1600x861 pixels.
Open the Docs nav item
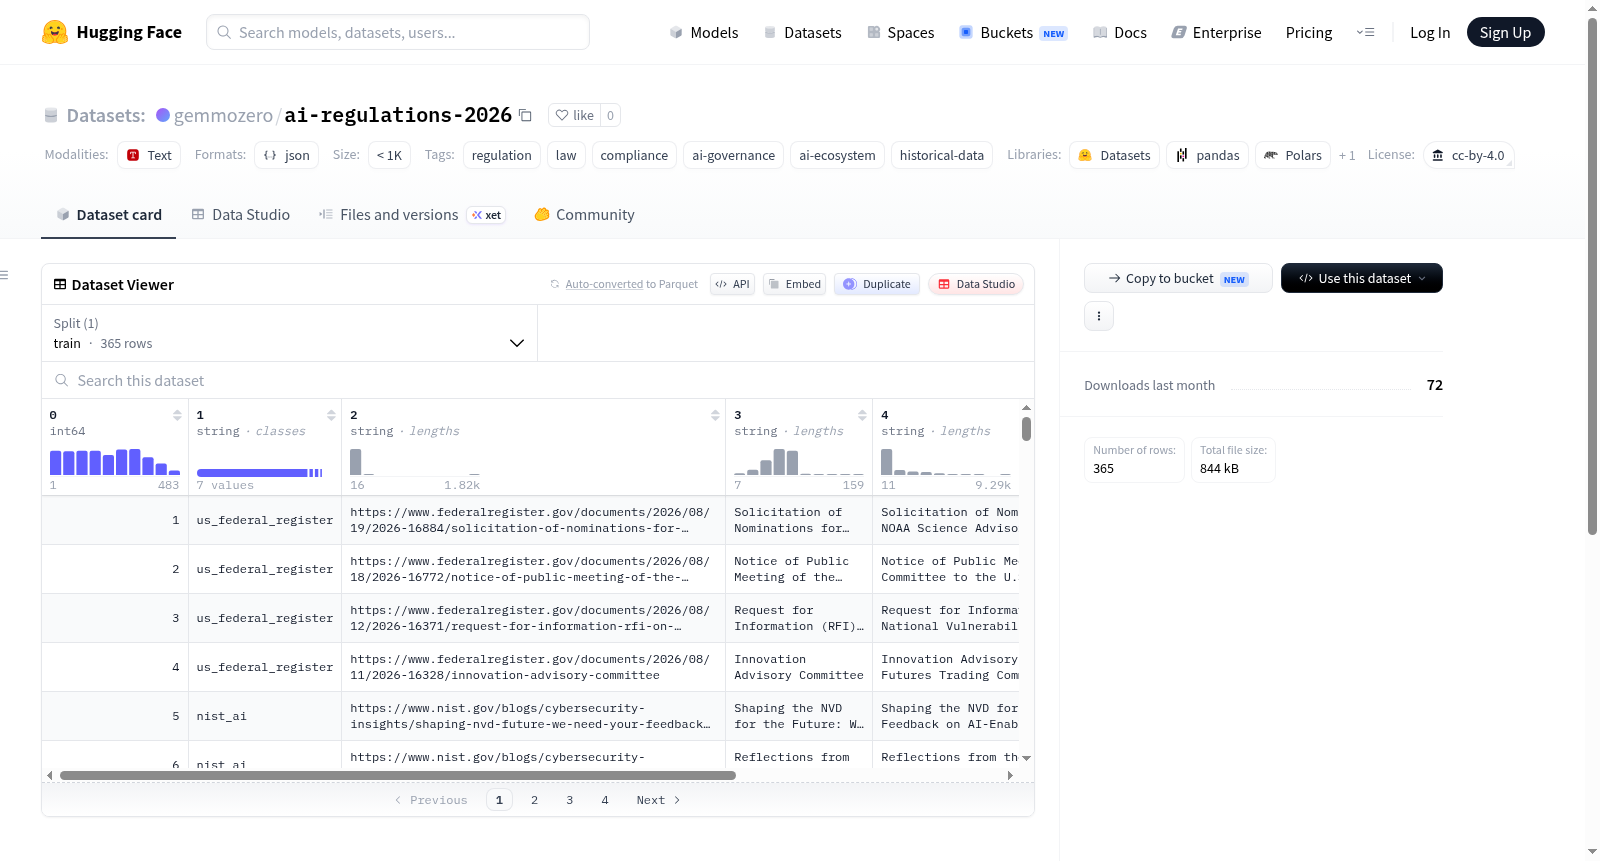point(1119,33)
